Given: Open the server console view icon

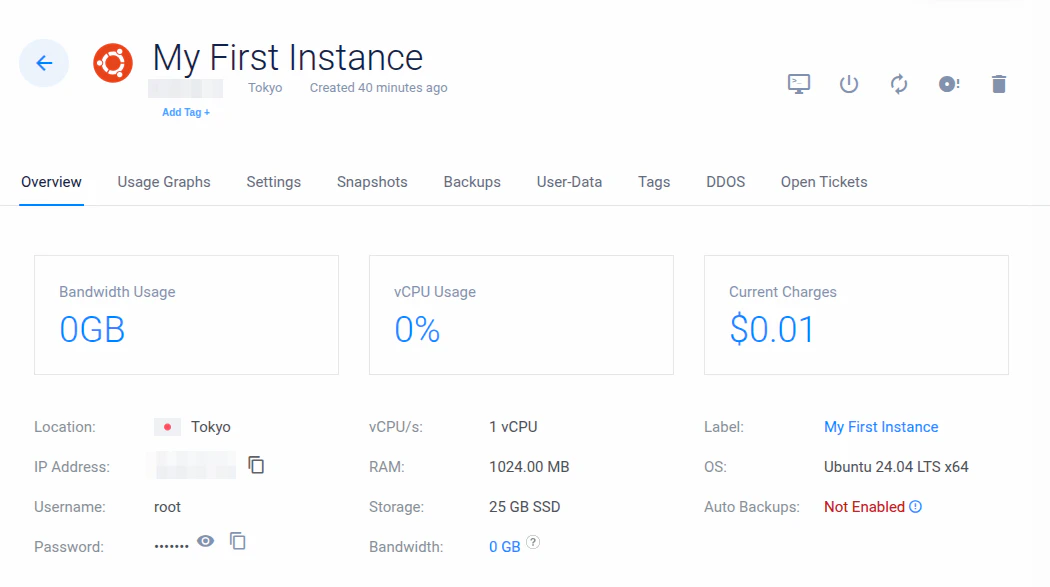Looking at the screenshot, I should point(799,84).
